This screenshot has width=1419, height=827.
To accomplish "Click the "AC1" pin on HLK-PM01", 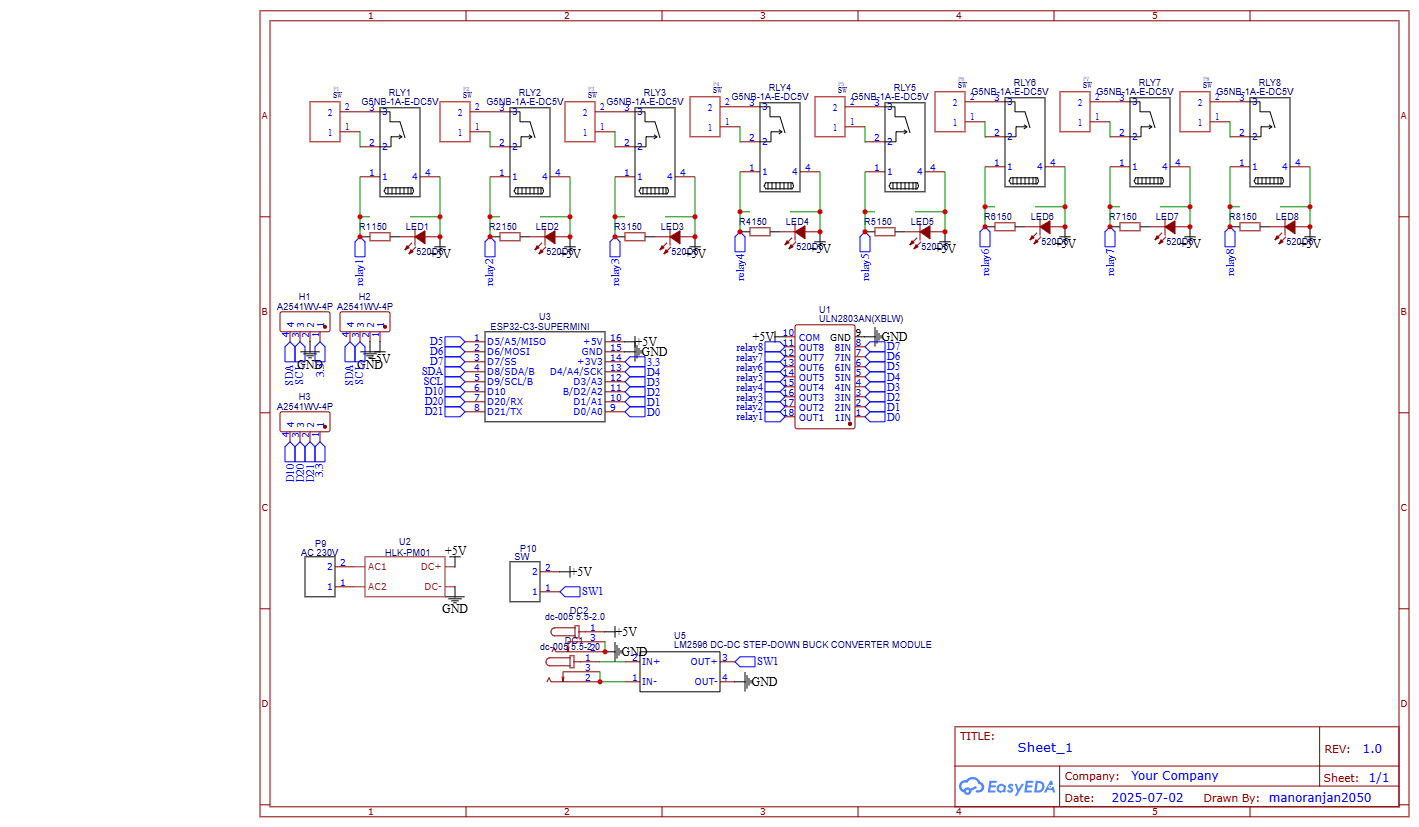I will click(377, 566).
